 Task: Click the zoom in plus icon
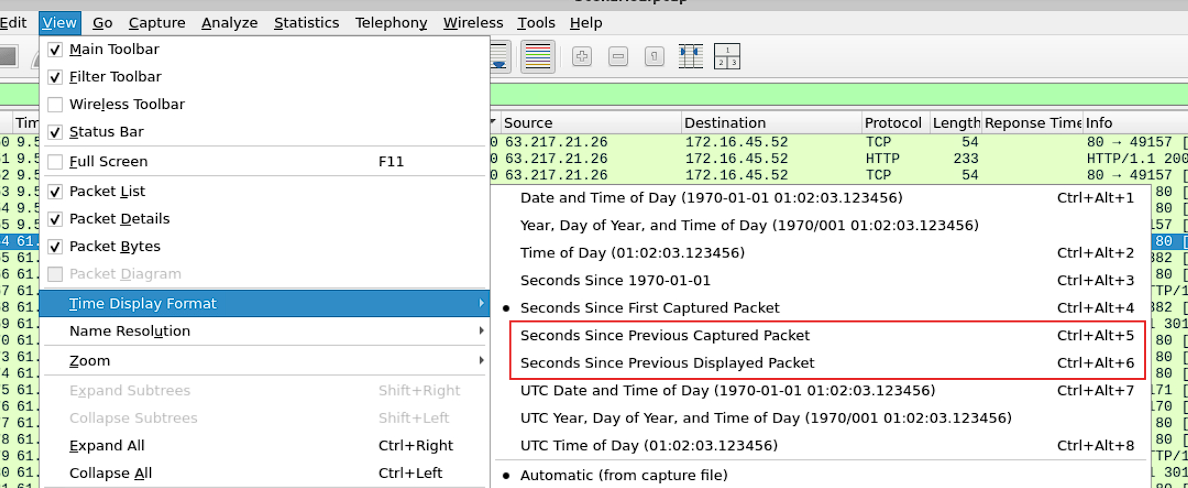click(x=582, y=57)
